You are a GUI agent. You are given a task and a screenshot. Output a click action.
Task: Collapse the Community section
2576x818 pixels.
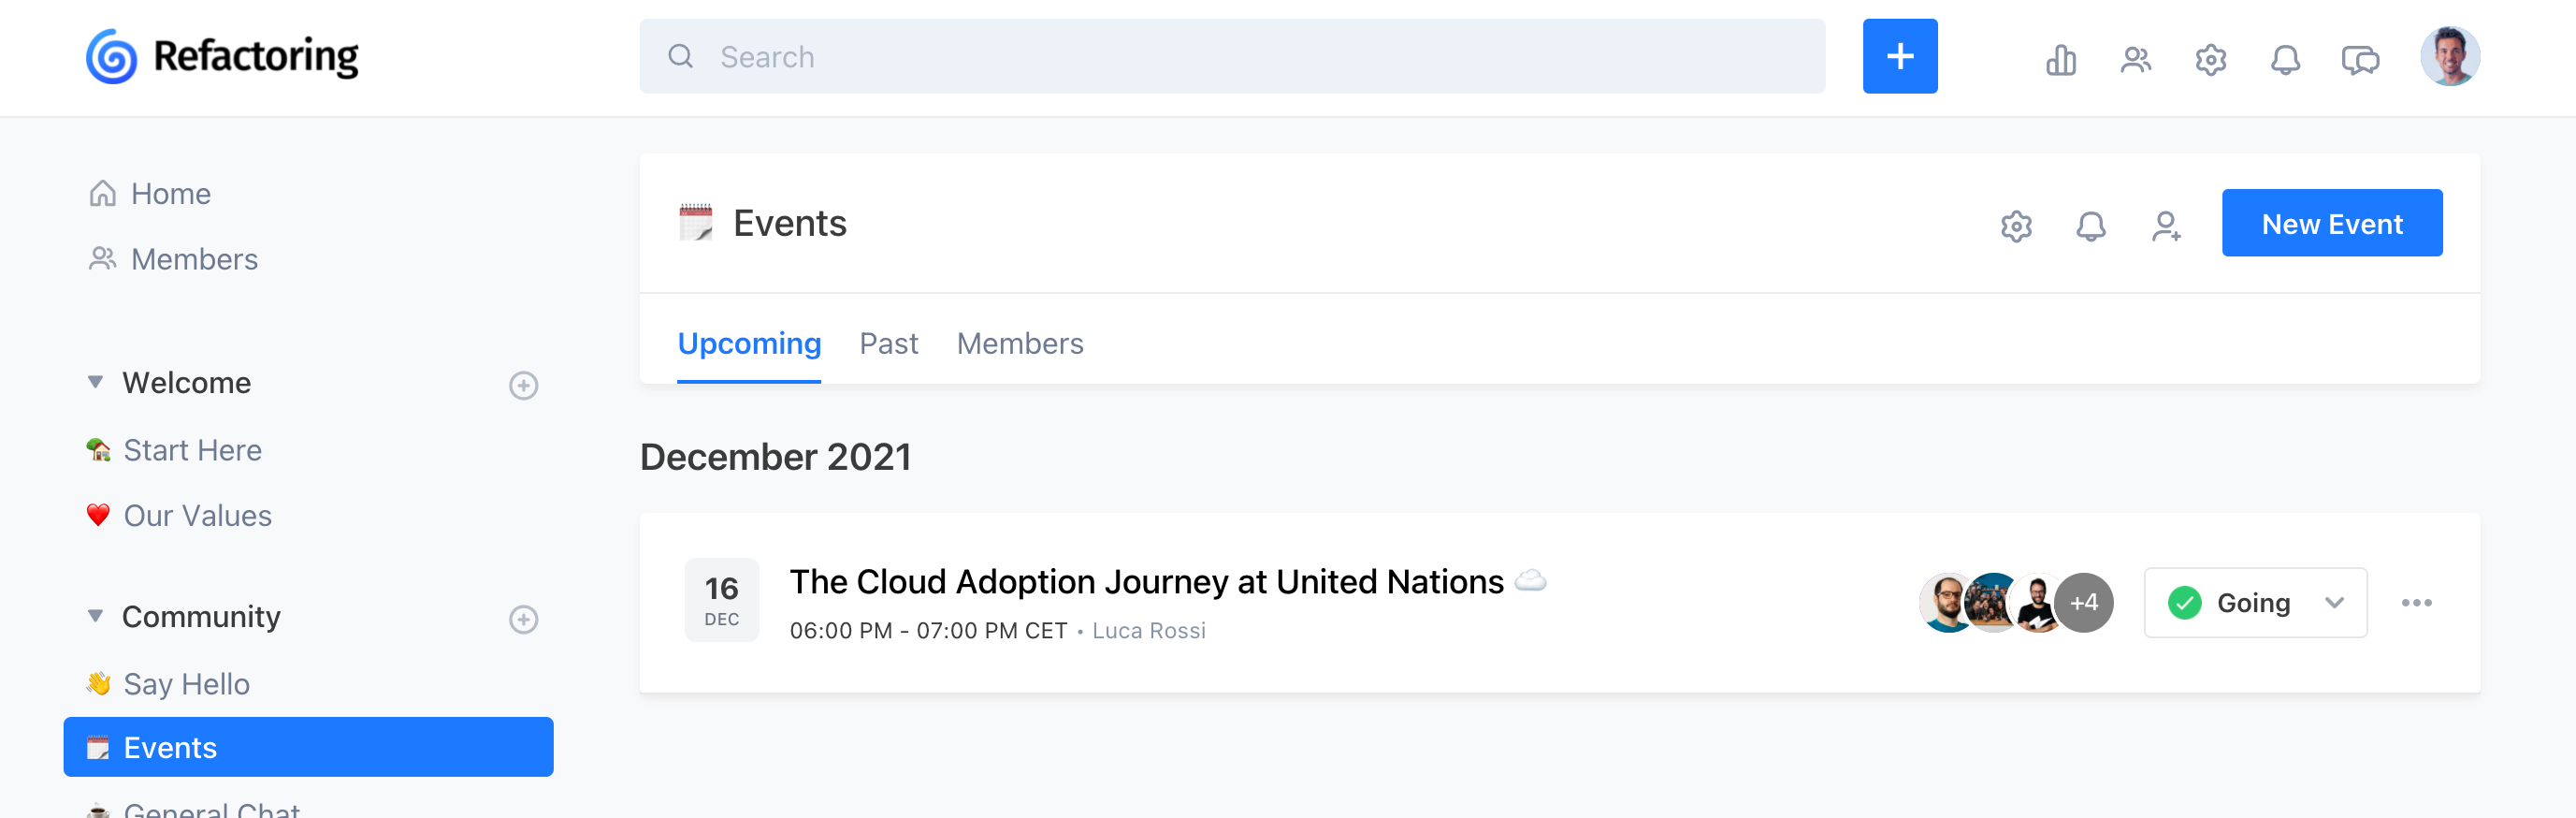click(x=95, y=615)
